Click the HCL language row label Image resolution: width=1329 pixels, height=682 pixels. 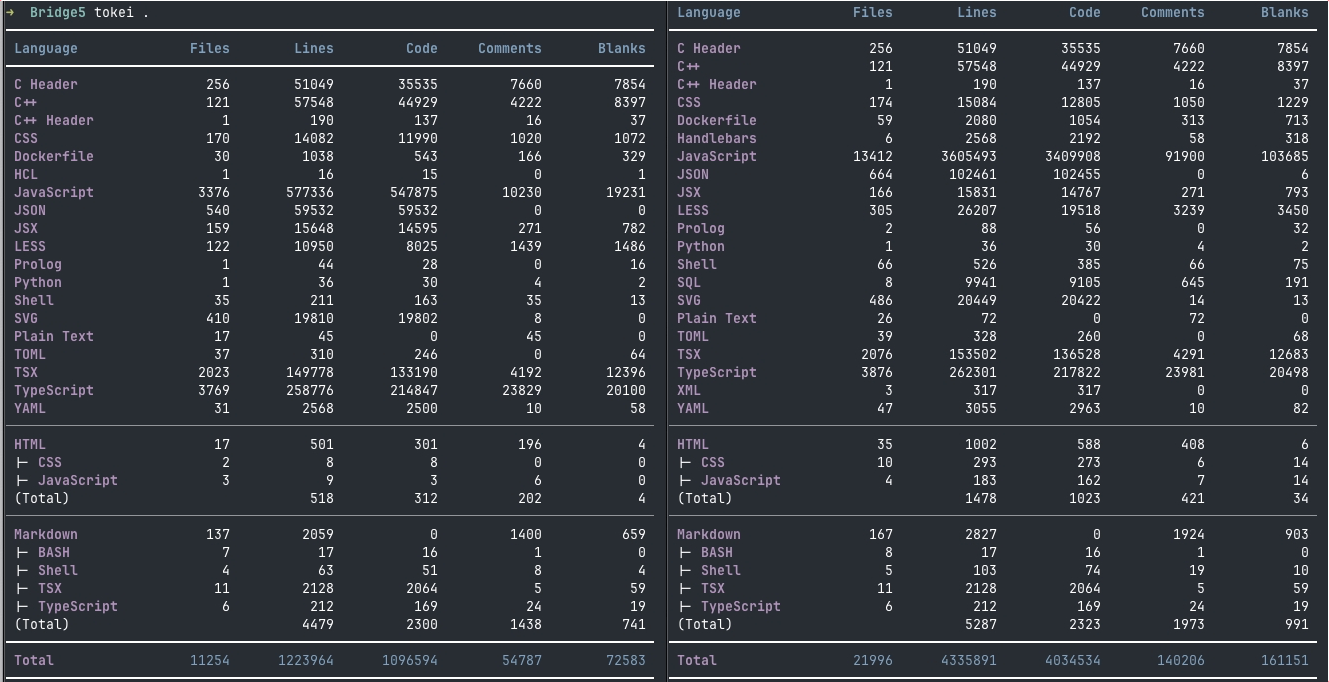26,174
